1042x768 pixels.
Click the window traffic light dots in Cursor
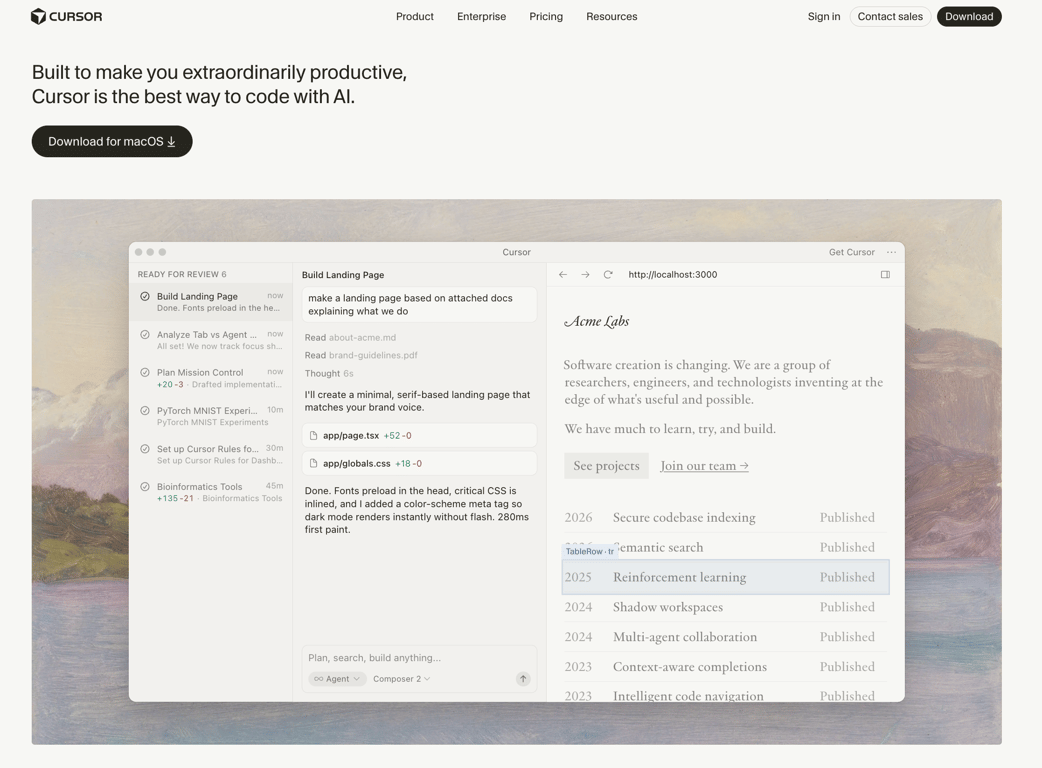(150, 252)
